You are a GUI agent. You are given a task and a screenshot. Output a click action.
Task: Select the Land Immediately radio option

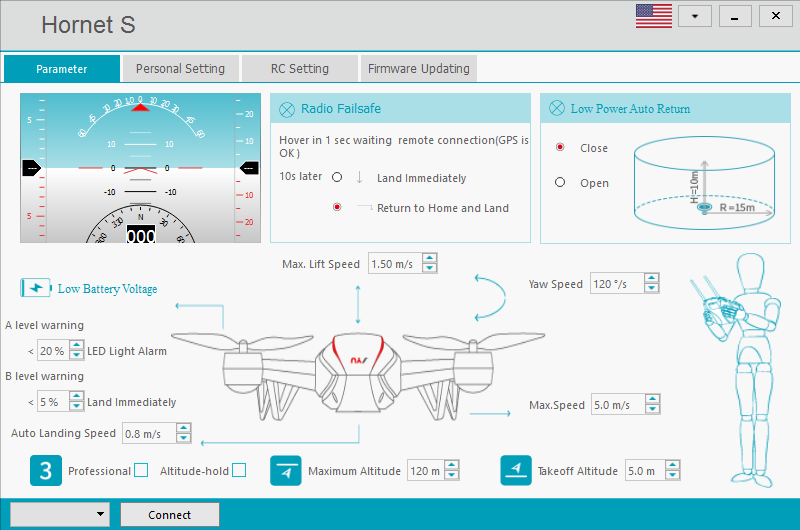(x=337, y=178)
